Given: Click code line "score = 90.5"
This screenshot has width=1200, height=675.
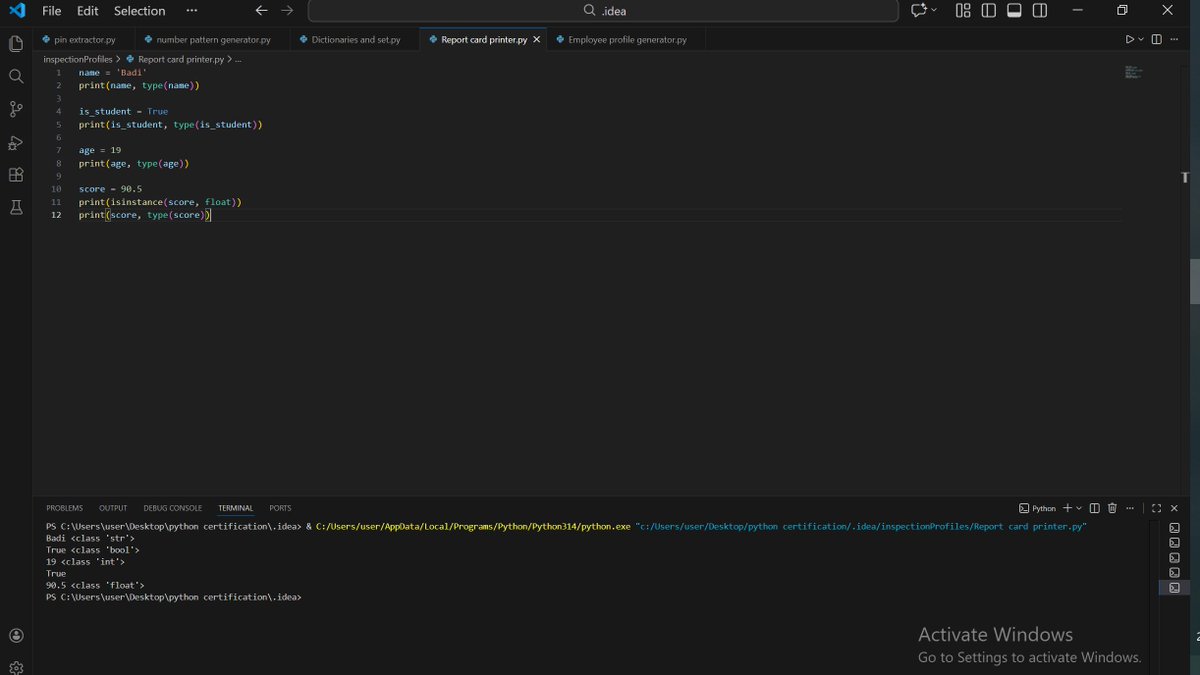Looking at the screenshot, I should pyautogui.click(x=110, y=189).
